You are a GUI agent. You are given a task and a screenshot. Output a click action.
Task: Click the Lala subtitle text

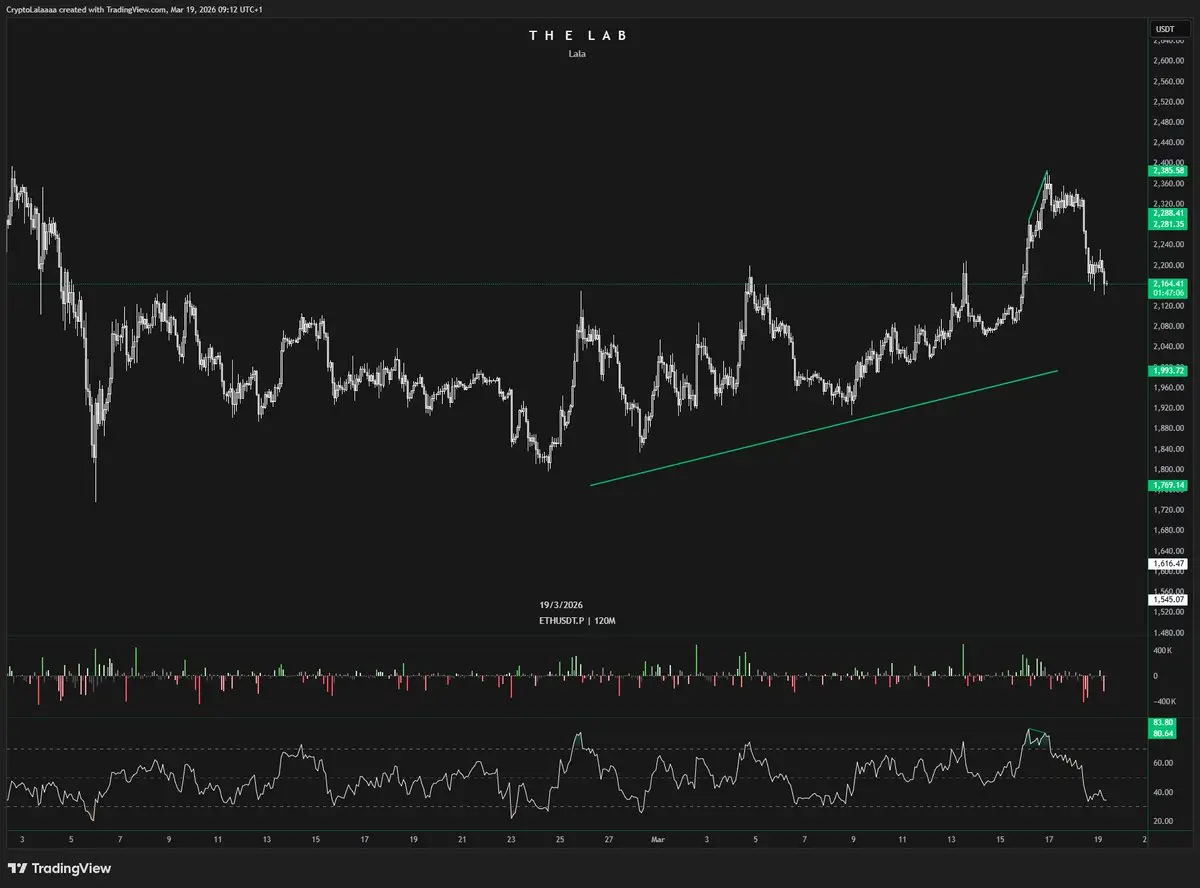point(577,54)
